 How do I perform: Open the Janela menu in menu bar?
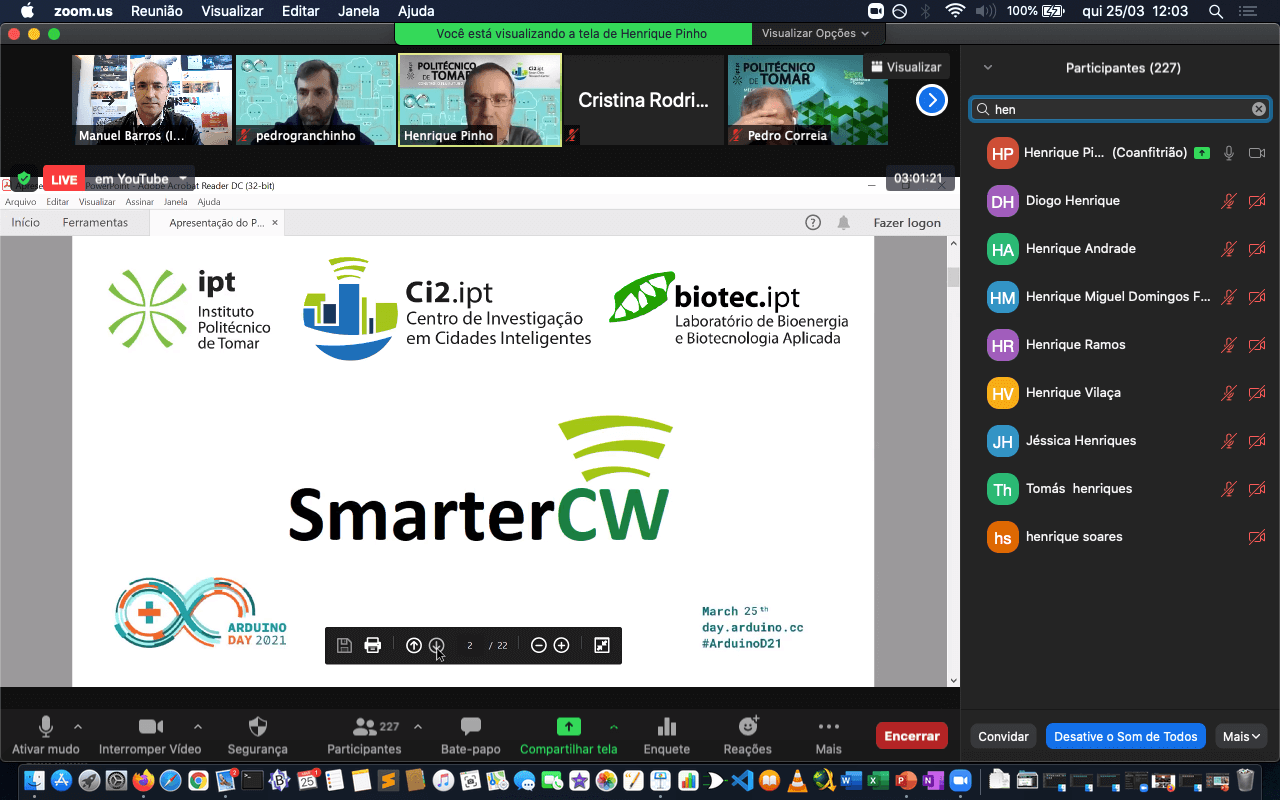(x=359, y=11)
